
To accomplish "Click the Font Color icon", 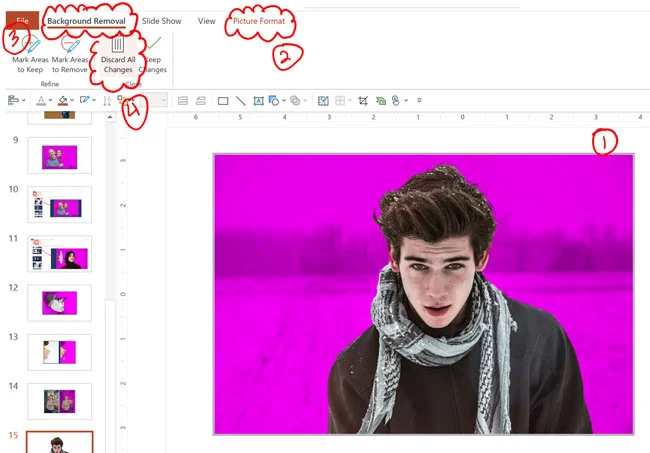I will coord(41,100).
